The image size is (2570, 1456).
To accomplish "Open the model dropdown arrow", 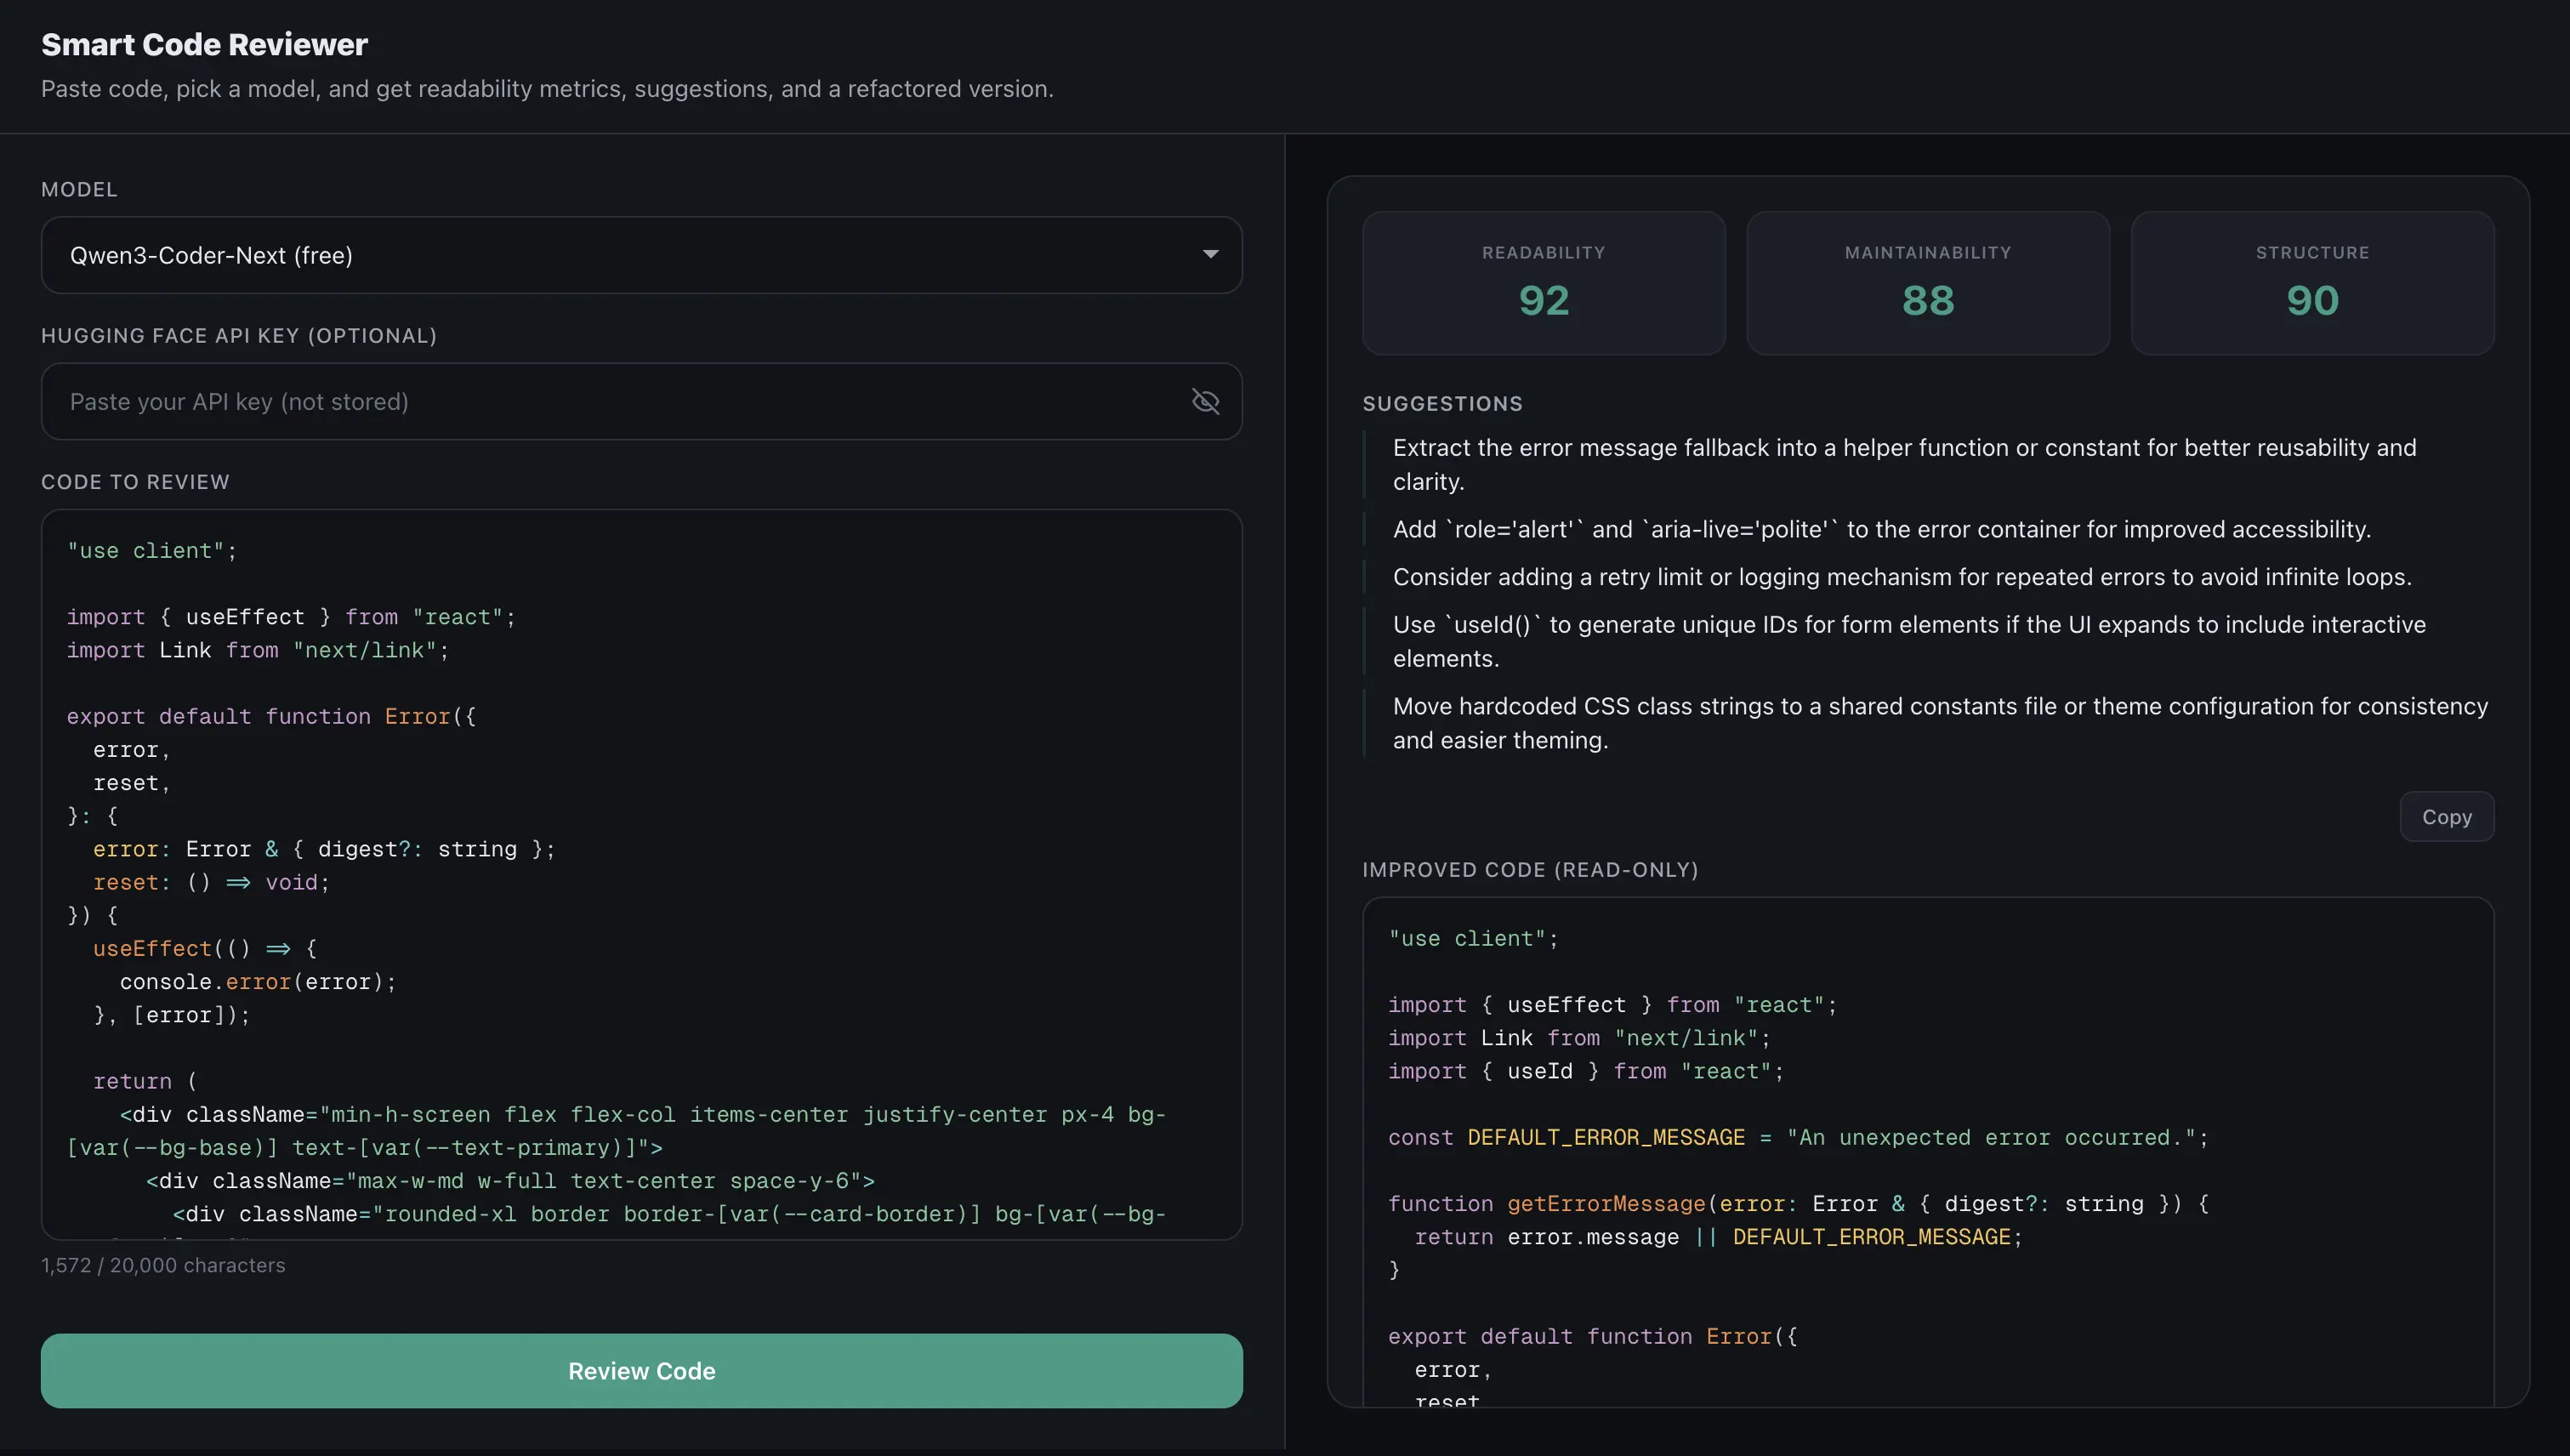I will (x=1210, y=254).
